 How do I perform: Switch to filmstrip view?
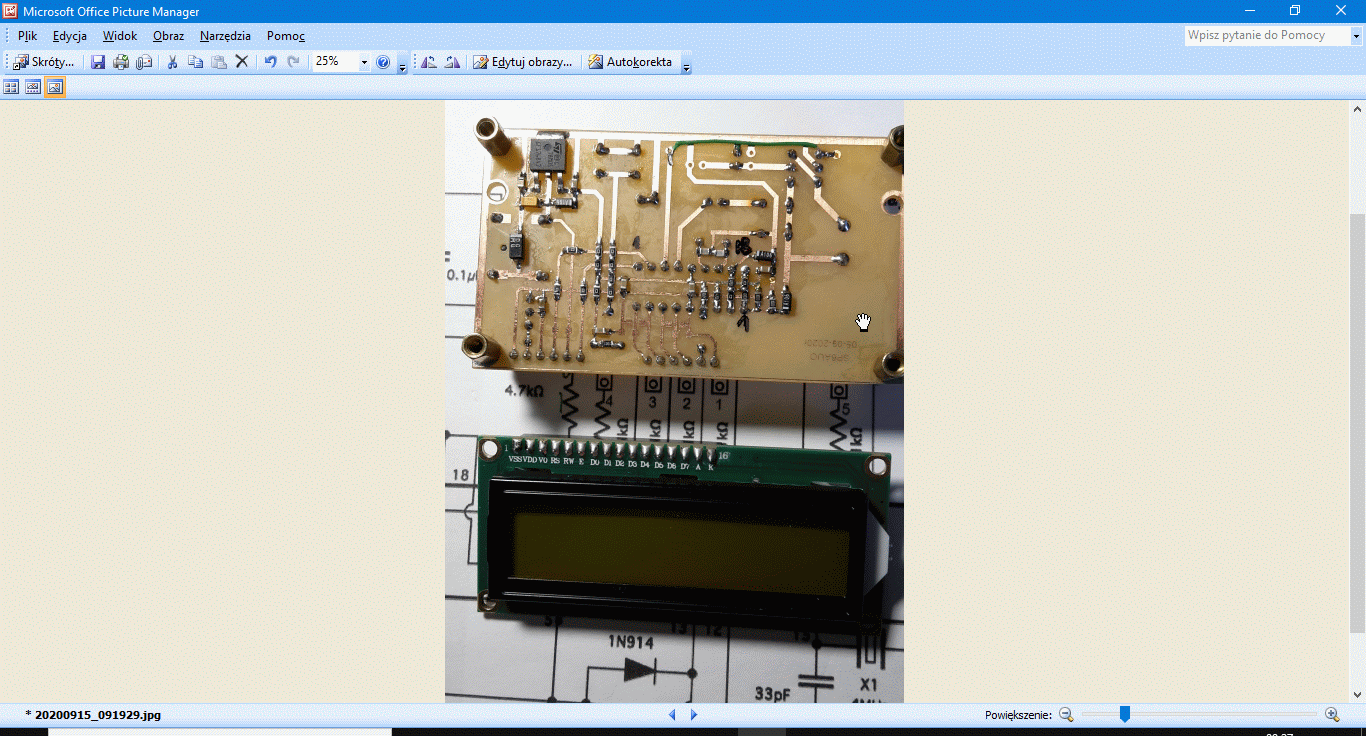(33, 87)
